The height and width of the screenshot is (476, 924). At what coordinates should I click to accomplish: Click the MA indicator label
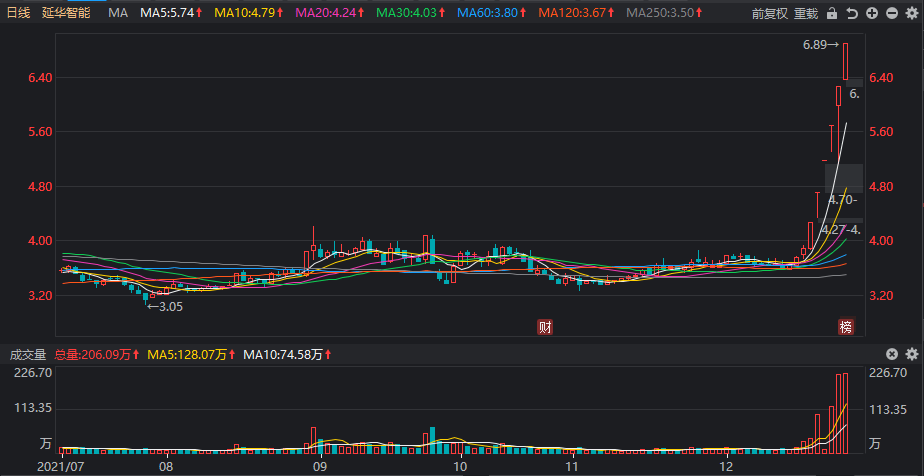(118, 13)
